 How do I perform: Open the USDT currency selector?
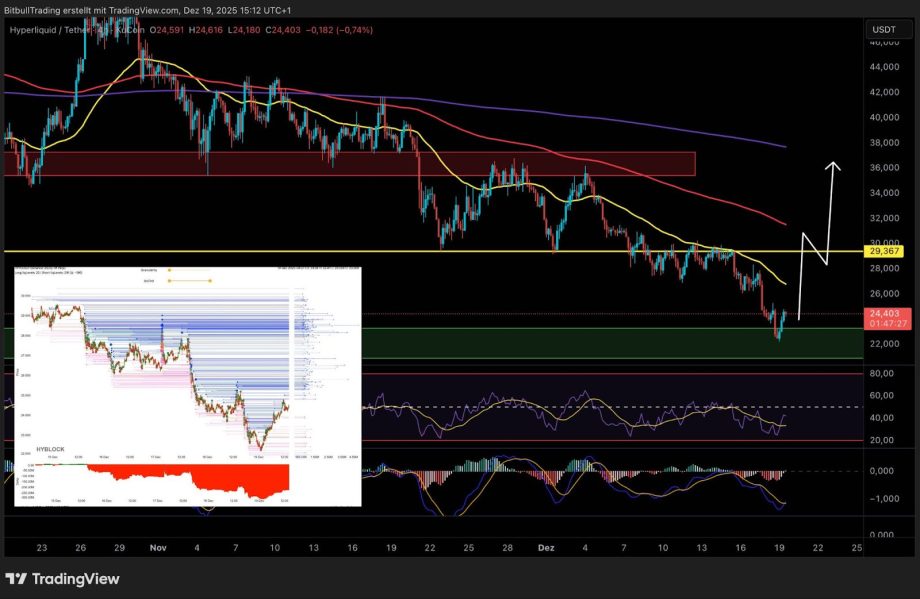(884, 30)
